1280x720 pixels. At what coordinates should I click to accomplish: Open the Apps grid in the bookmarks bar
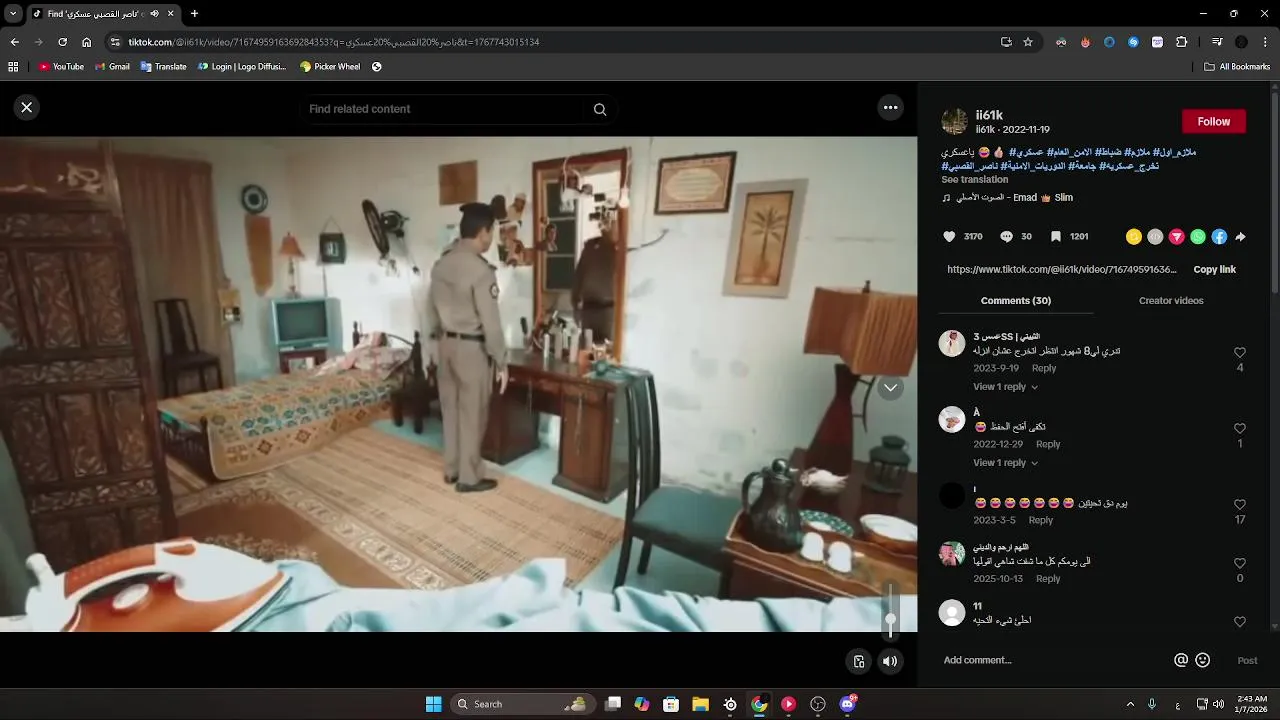point(13,67)
